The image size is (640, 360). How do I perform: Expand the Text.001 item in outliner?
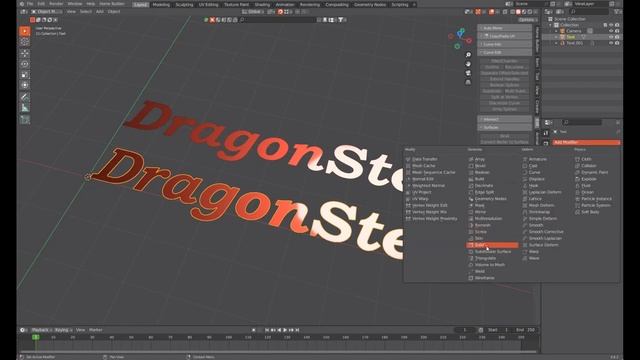pos(556,43)
